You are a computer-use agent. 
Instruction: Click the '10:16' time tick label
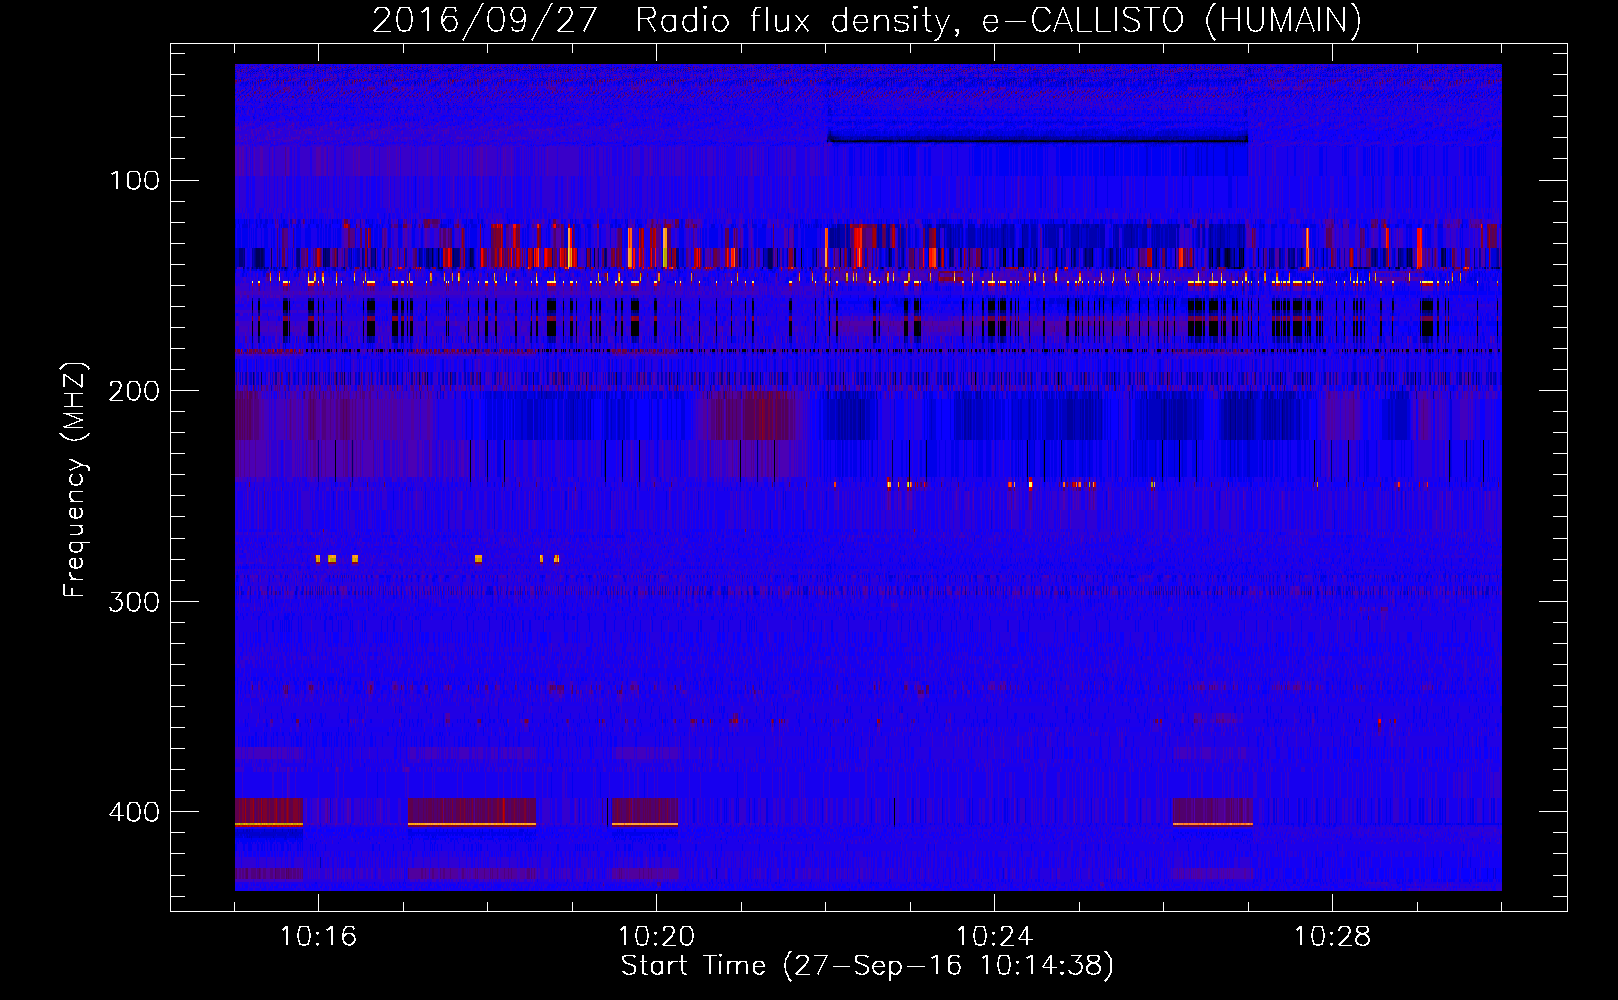tap(318, 937)
